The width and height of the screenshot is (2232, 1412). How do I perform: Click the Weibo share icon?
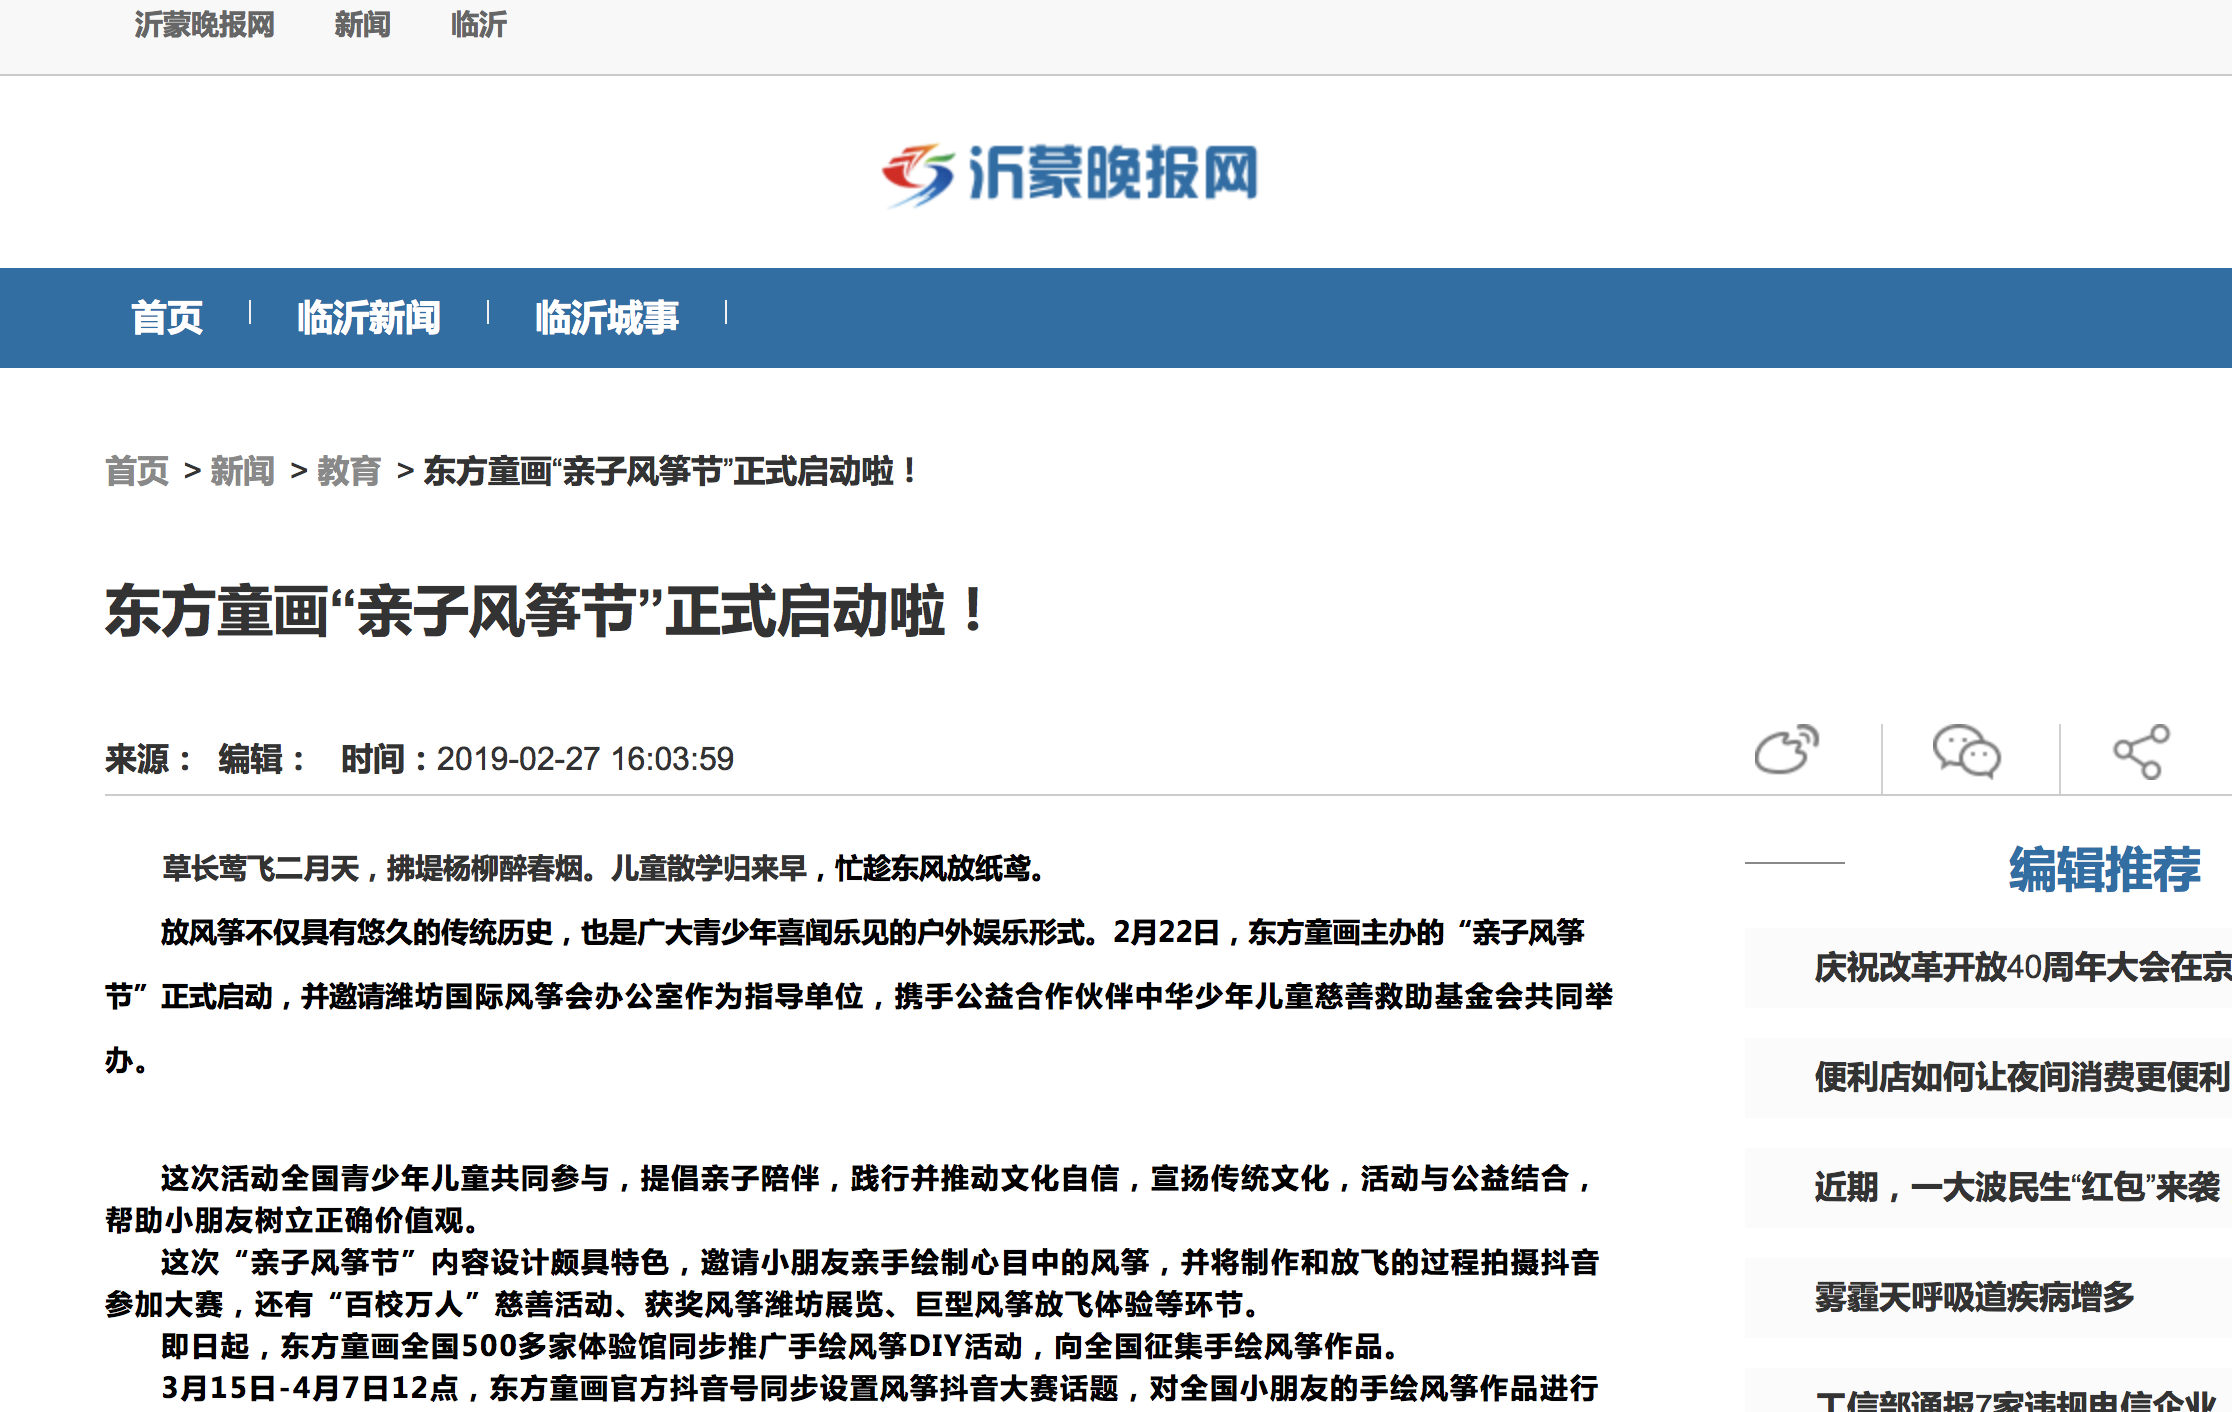(x=1786, y=751)
